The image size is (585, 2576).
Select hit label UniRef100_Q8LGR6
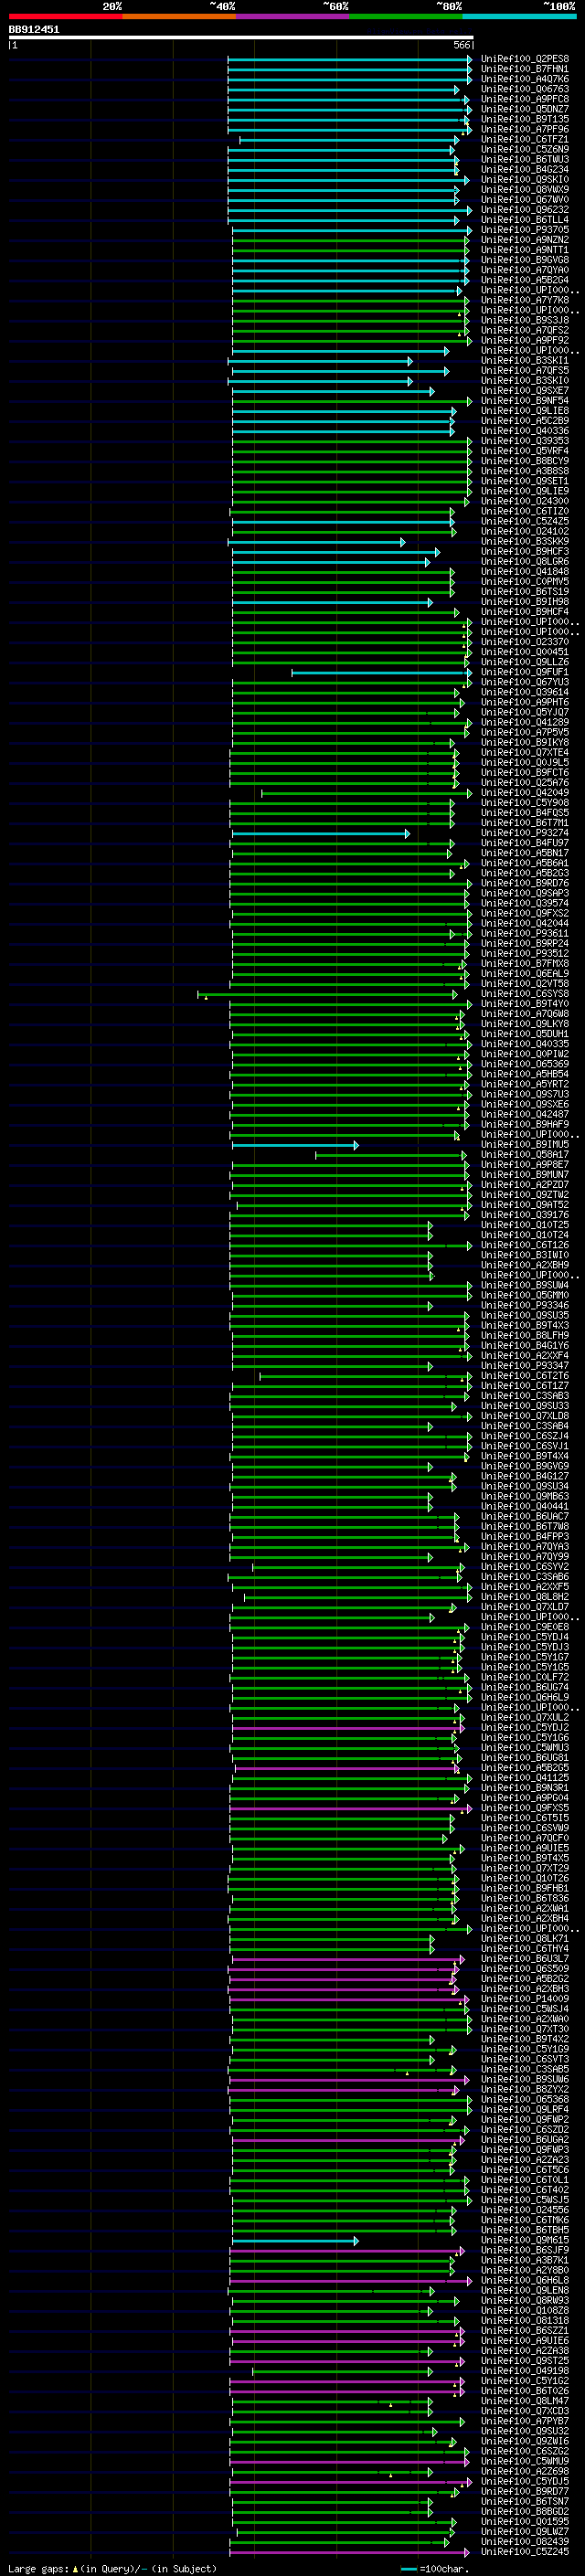(525, 562)
